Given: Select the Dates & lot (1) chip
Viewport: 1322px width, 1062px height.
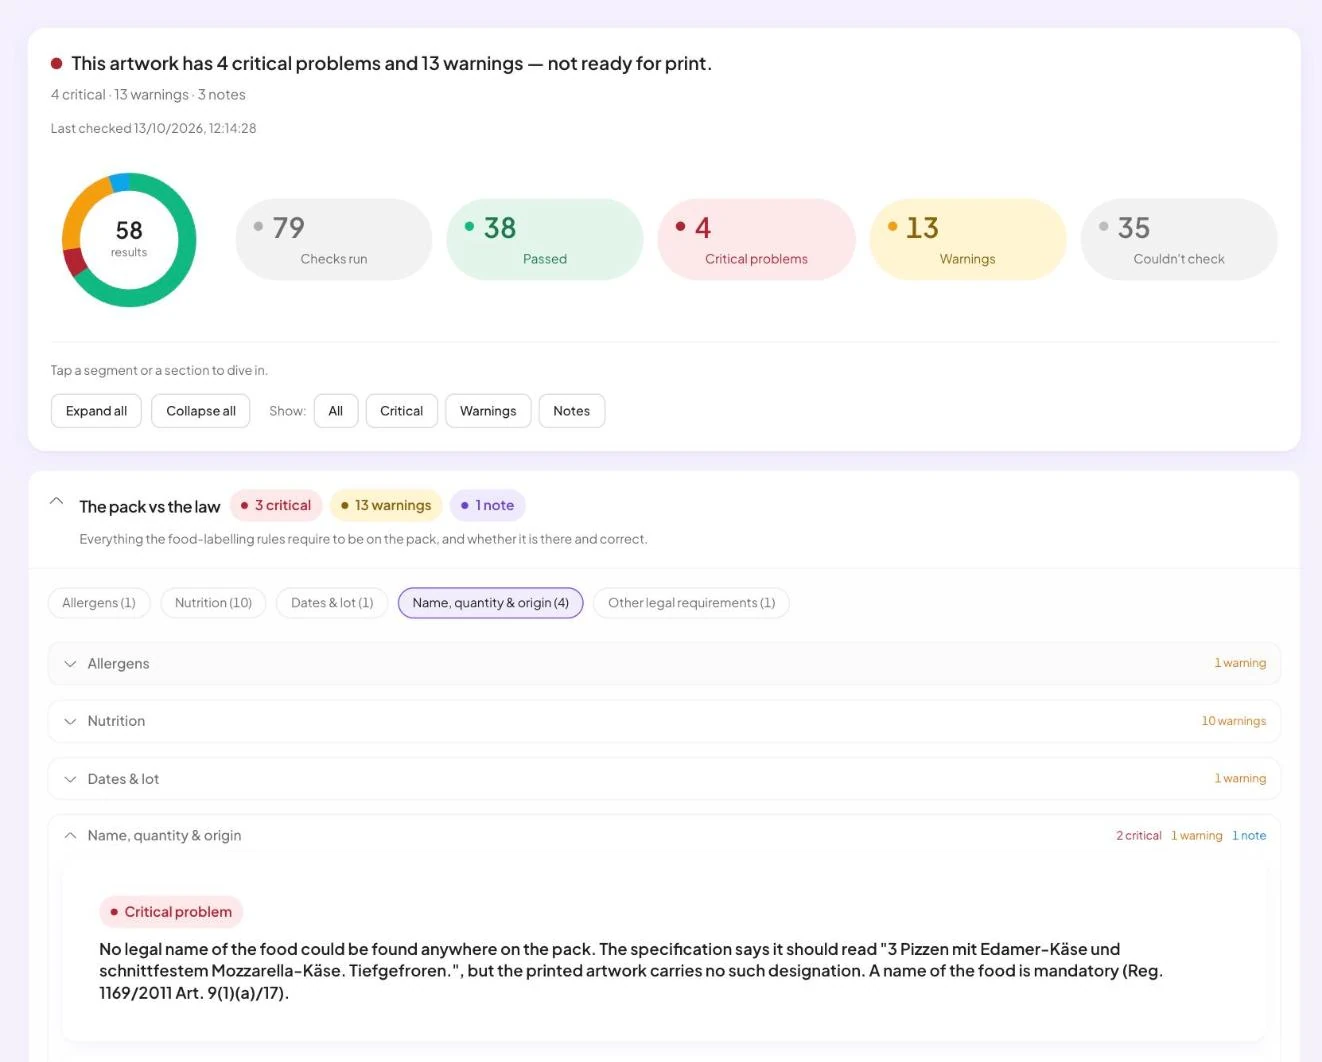Looking at the screenshot, I should click(x=332, y=603).
